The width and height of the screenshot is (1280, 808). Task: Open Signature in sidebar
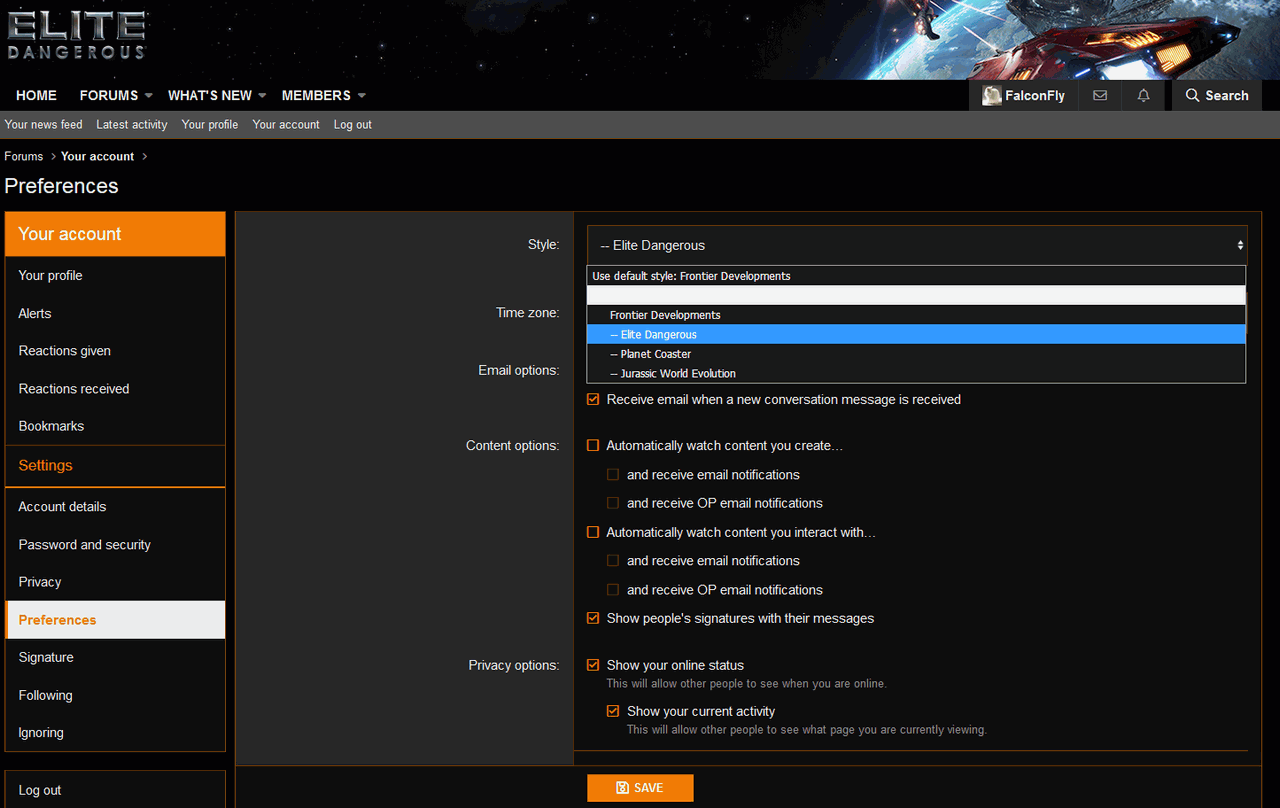click(115, 657)
